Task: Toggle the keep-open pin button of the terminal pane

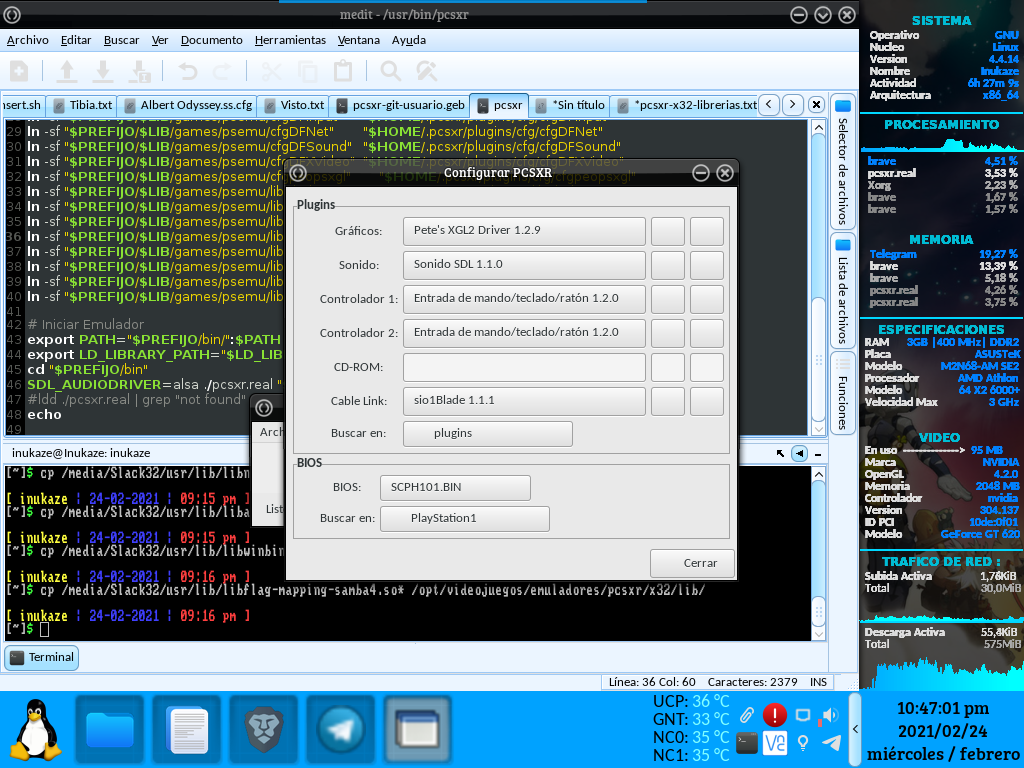Action: (x=799, y=453)
